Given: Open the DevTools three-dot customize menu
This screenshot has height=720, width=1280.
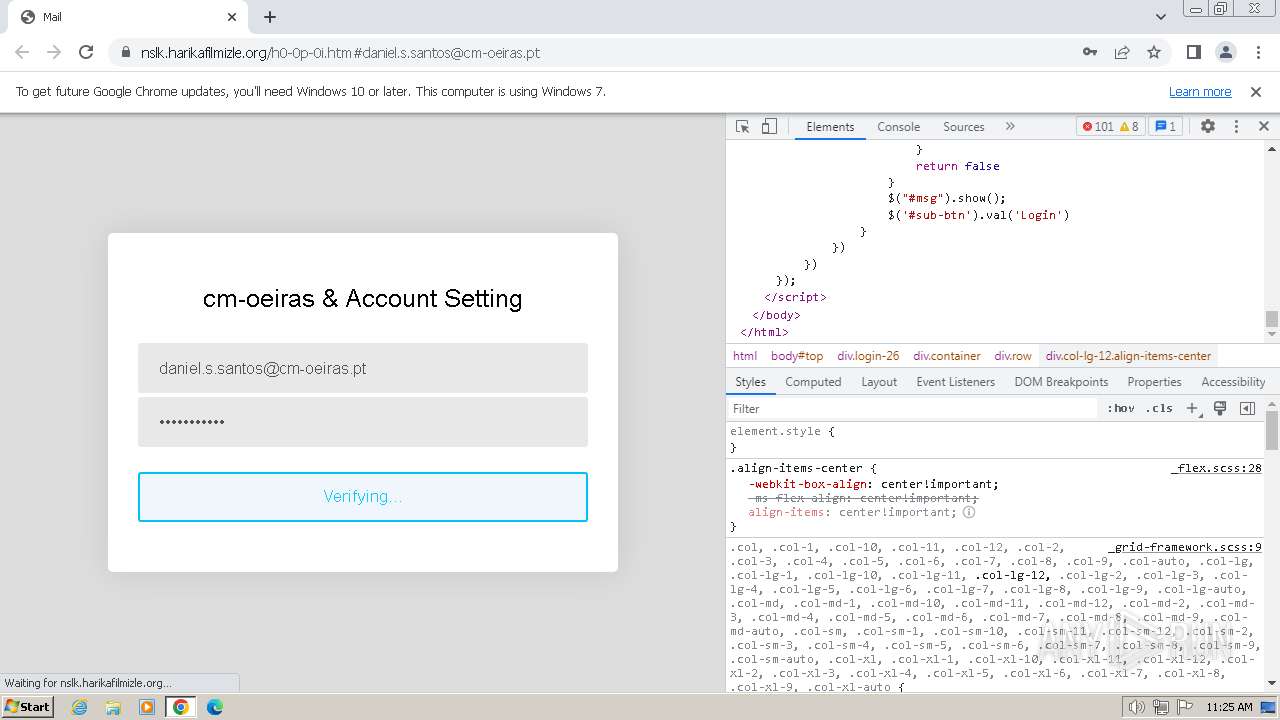Looking at the screenshot, I should tap(1236, 127).
